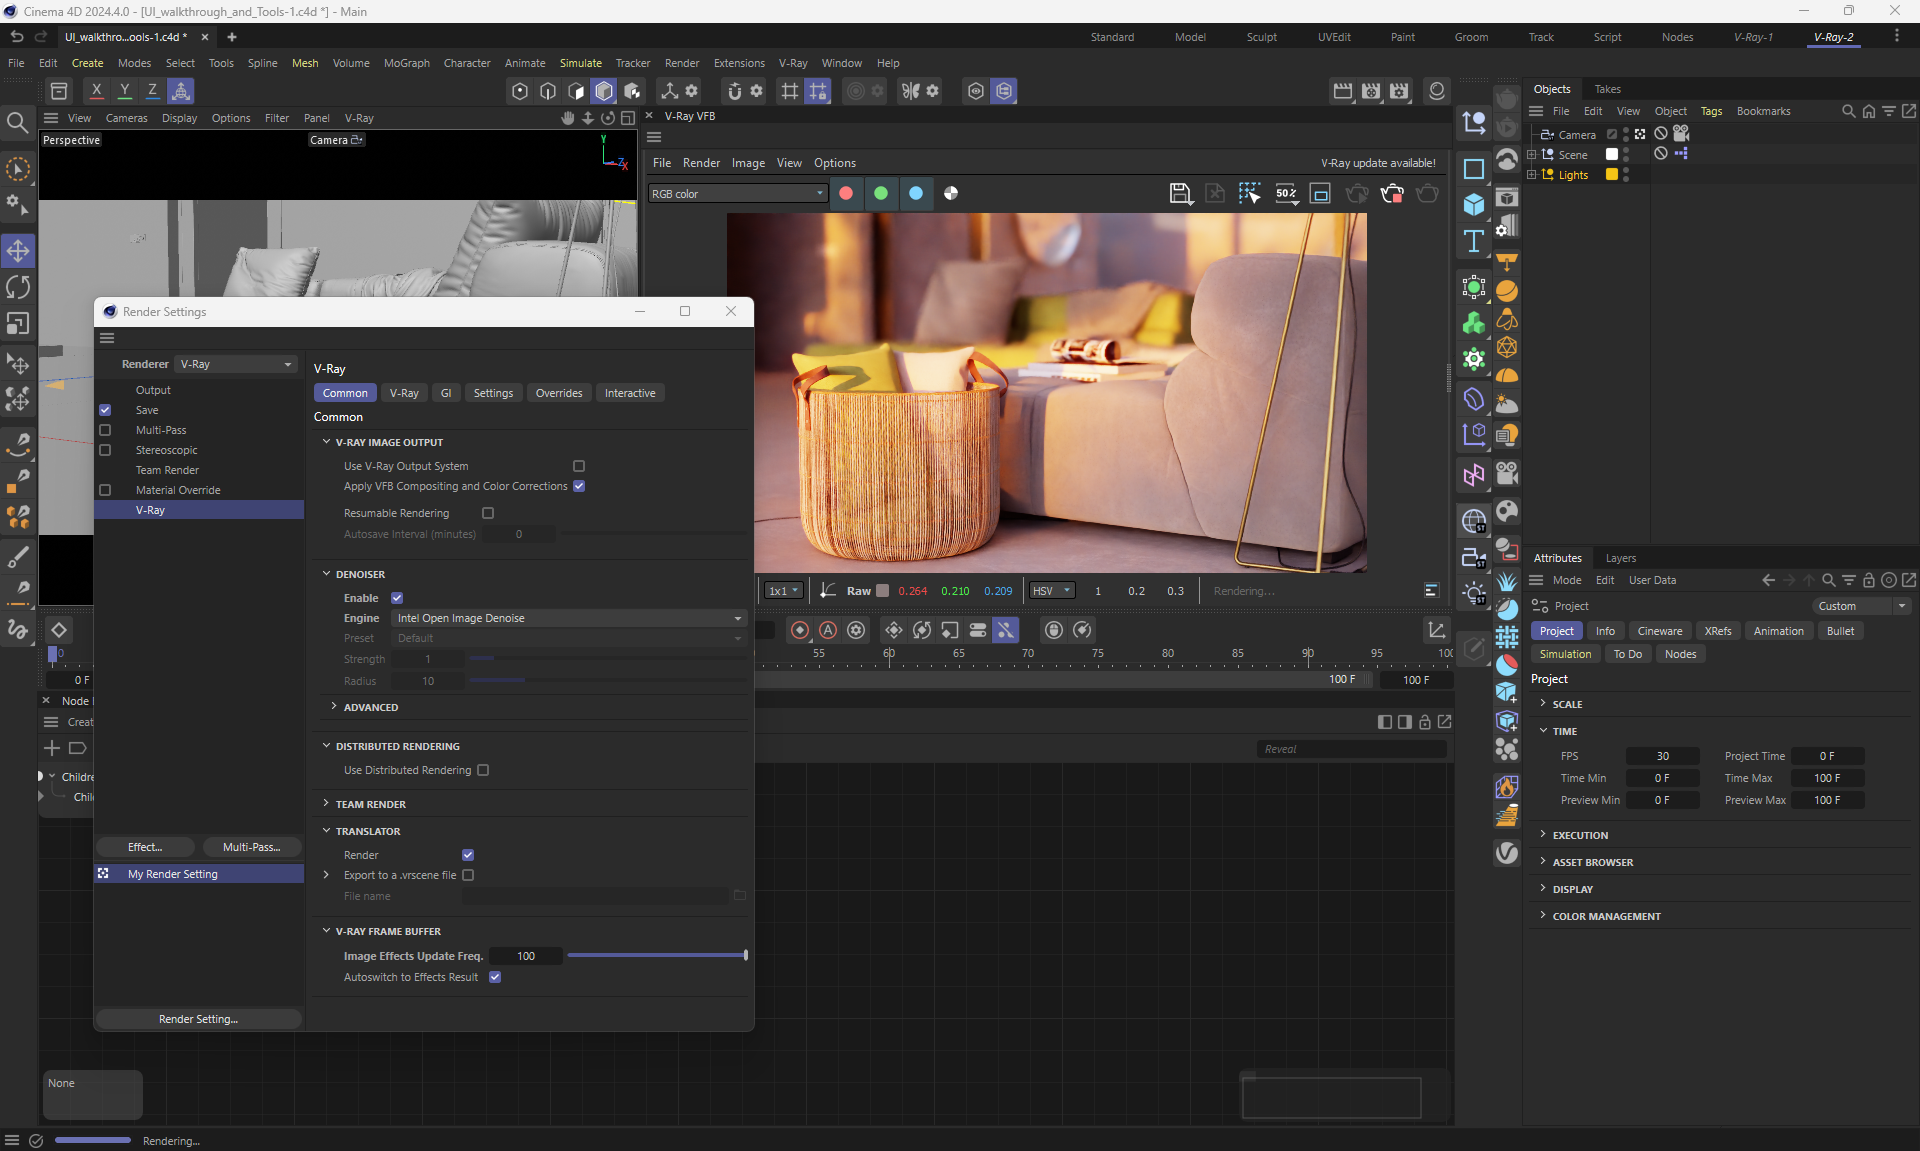Image resolution: width=1920 pixels, height=1151 pixels.
Task: Open the Renderer V-Ray dropdown
Action: point(236,364)
